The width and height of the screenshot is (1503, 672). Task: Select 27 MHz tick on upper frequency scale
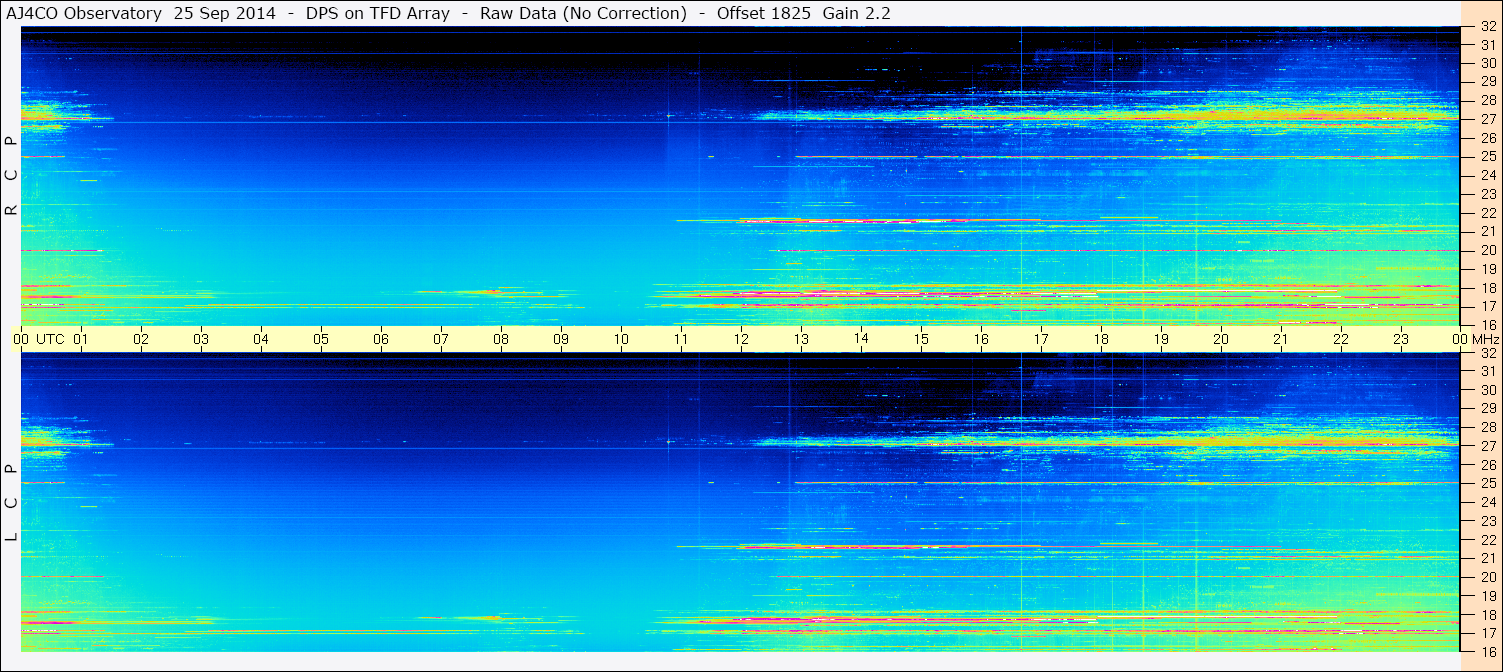click(x=1487, y=119)
